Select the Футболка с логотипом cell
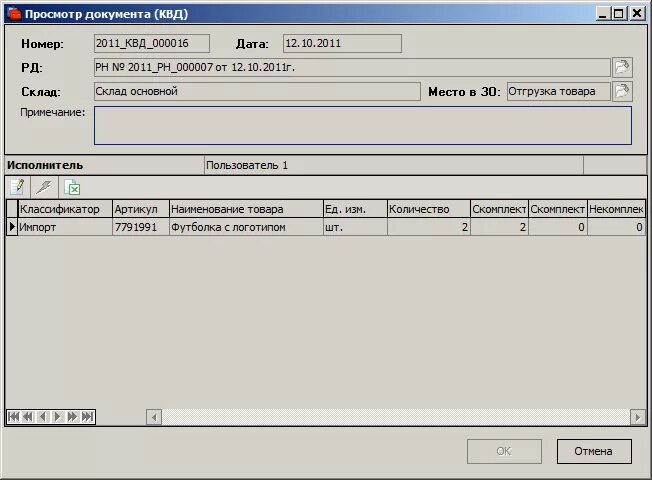652x480 pixels. coord(246,227)
